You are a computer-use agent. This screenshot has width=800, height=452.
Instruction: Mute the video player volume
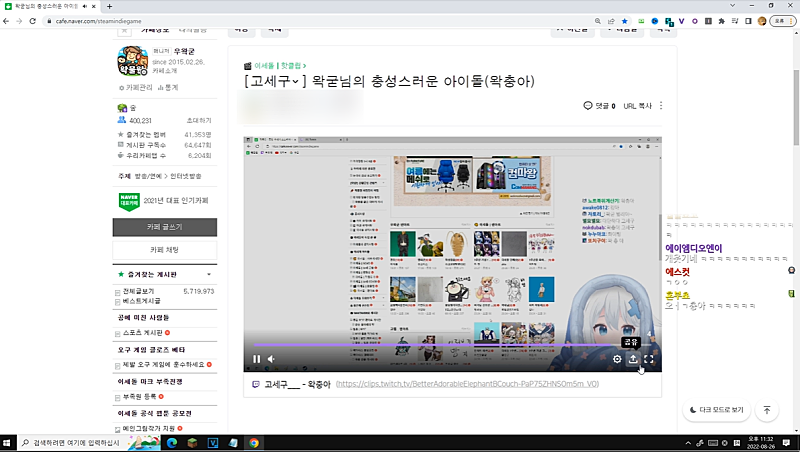(271, 359)
